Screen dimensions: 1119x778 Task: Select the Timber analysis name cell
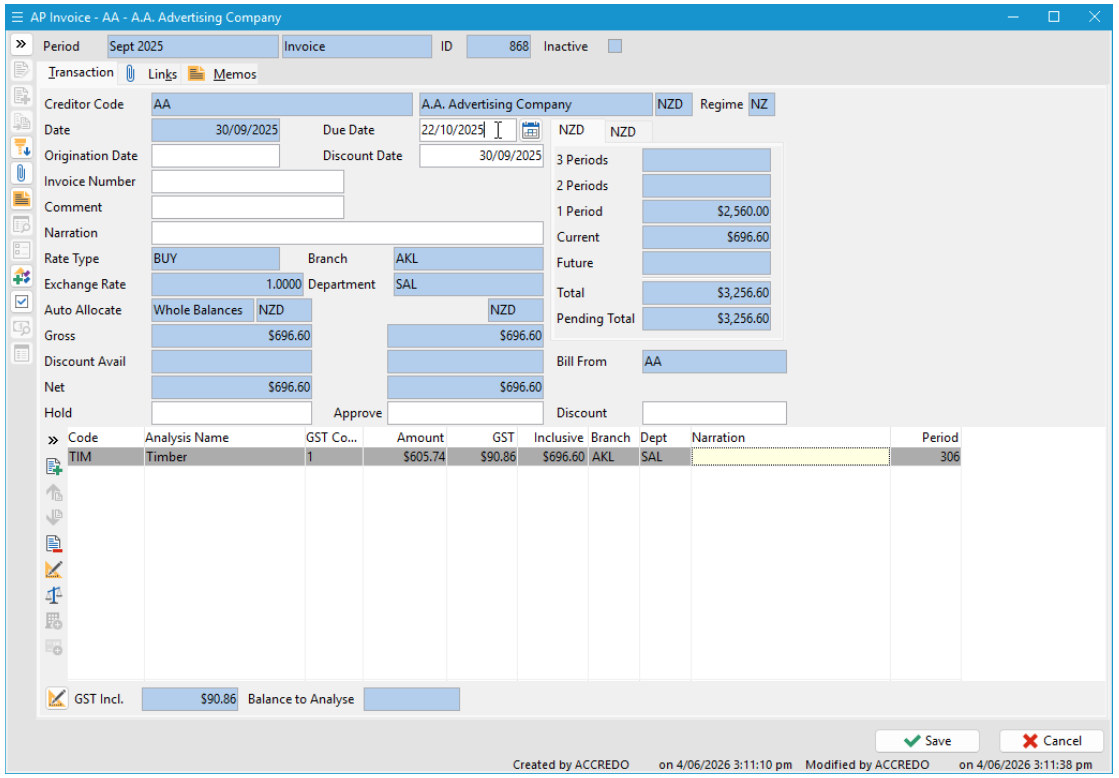tap(224, 457)
